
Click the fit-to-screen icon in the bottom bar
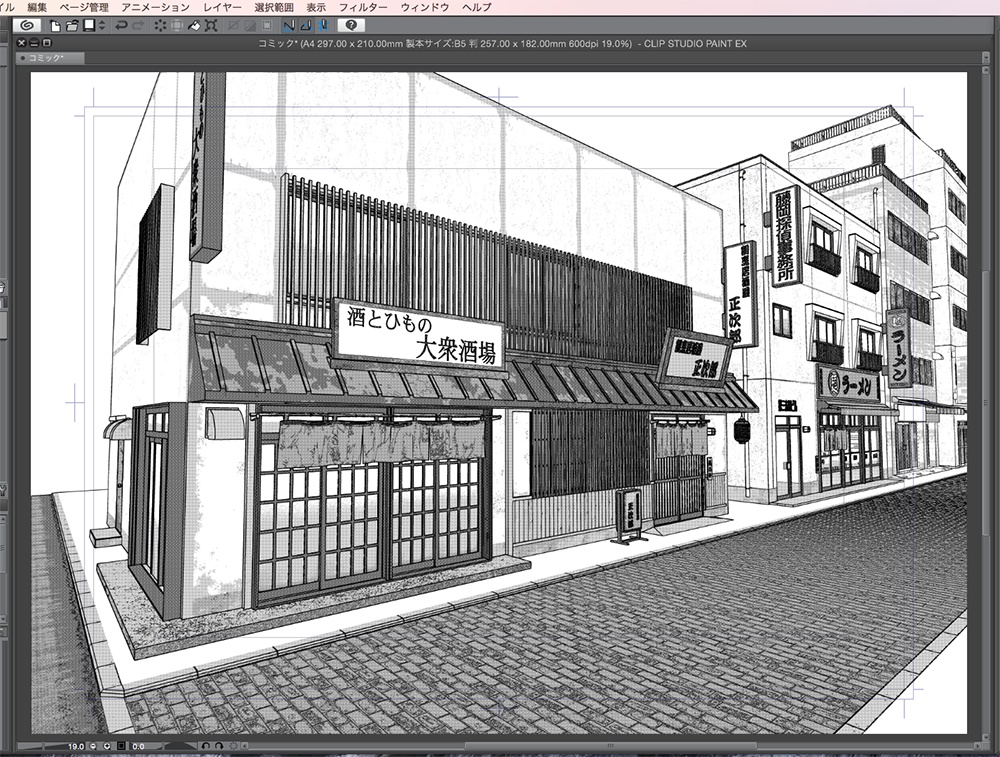(120, 745)
